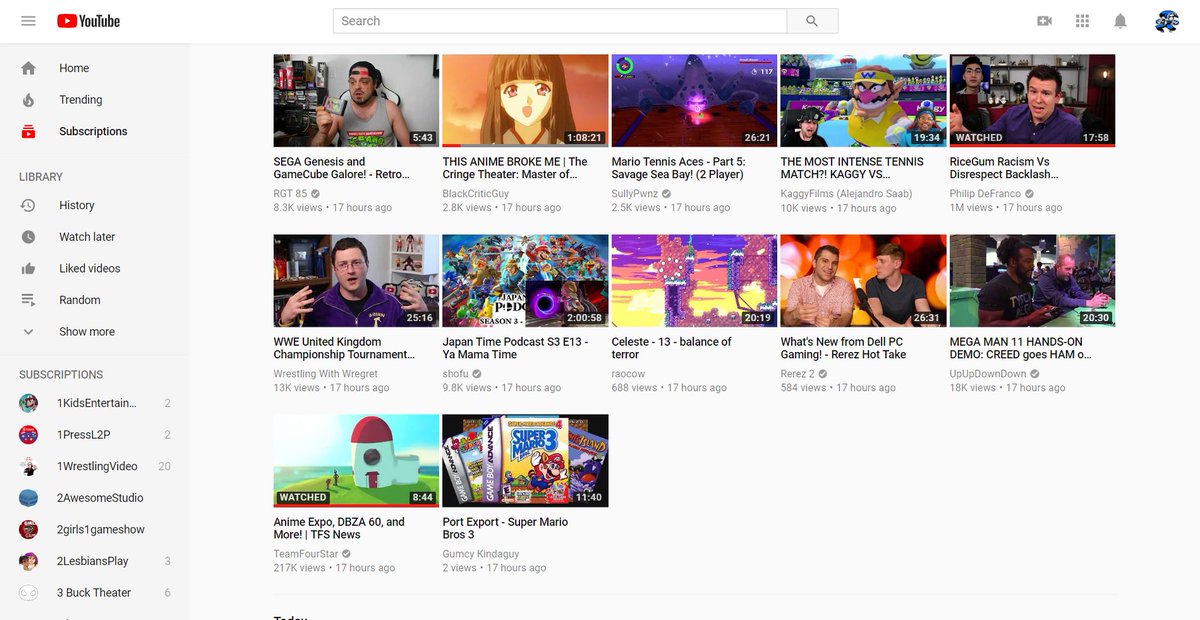Screen dimensions: 1200x620
Task: Visit the Gumcy Kindaguy channel link
Action: (481, 554)
